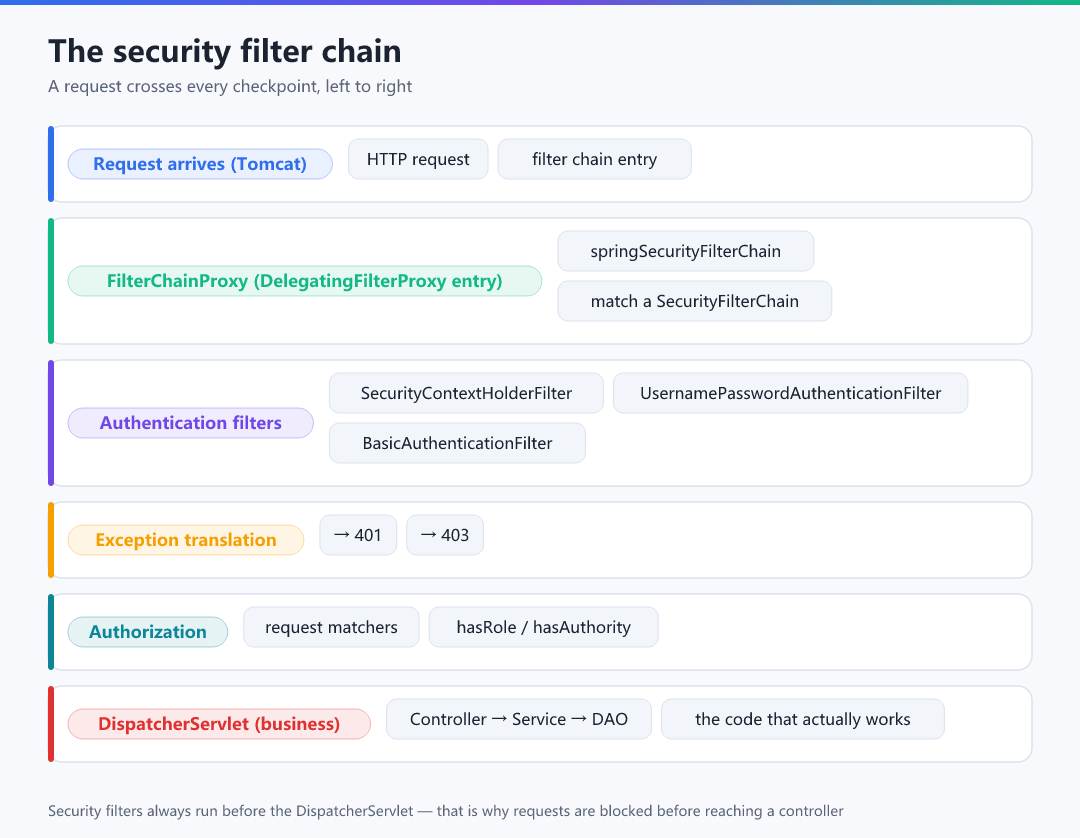Select the 'HTTP request' chip
Screen dimensions: 1080x838
click(x=418, y=159)
